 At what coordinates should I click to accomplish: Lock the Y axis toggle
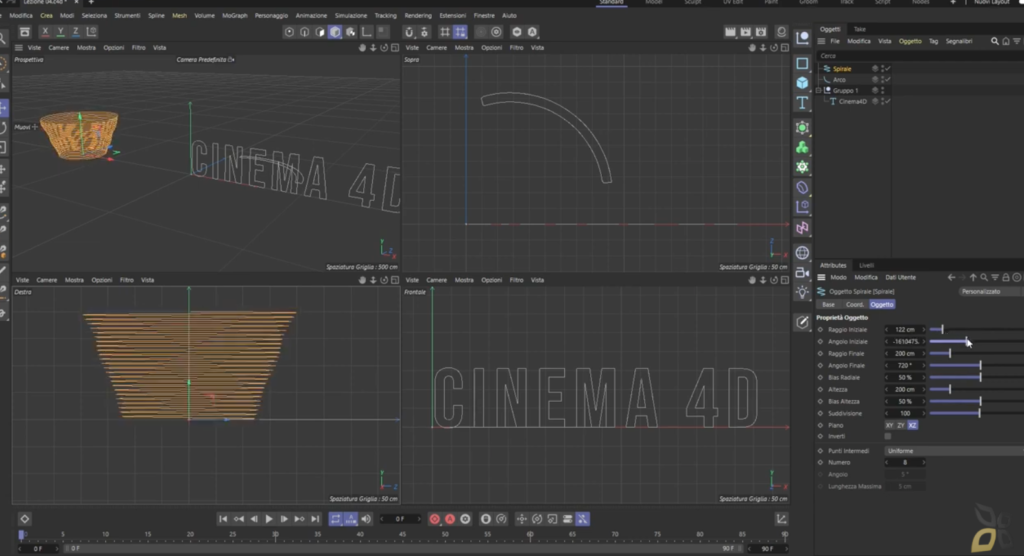pyautogui.click(x=61, y=31)
